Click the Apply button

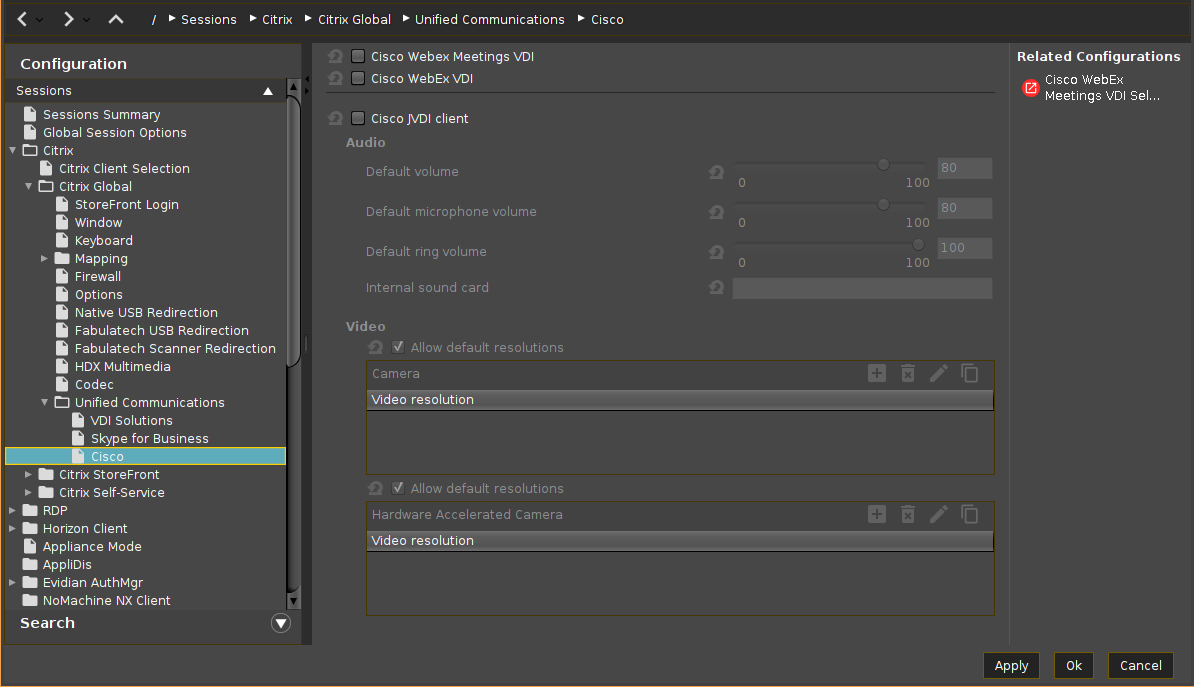[1011, 666]
